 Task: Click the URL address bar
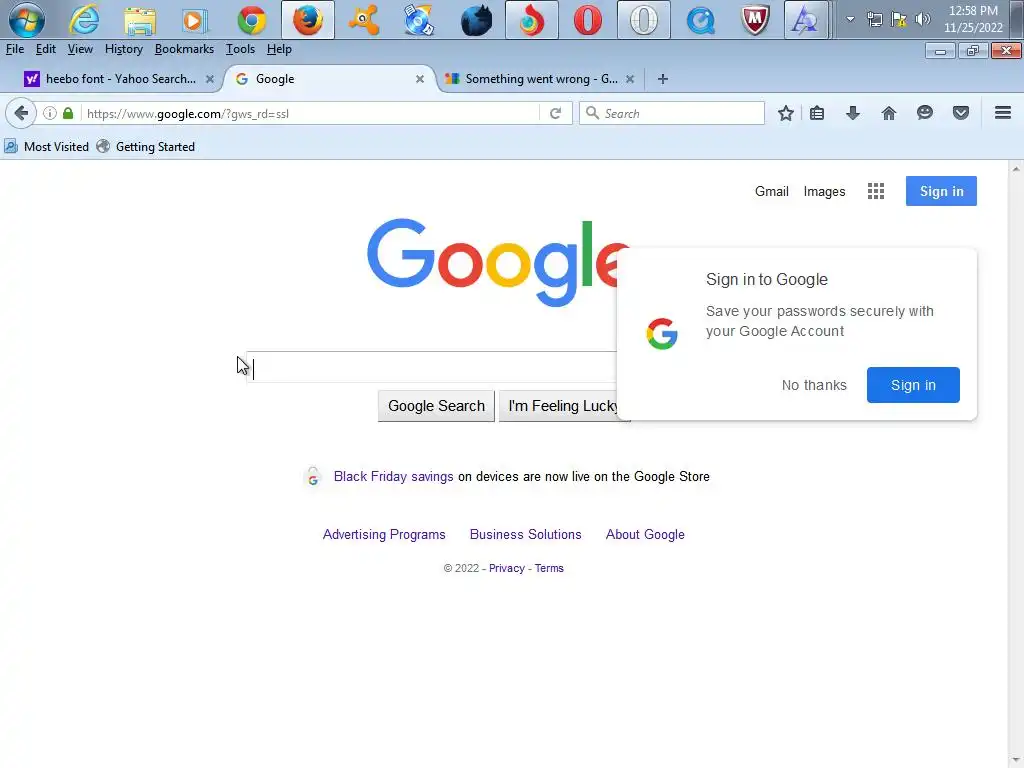coord(310,113)
